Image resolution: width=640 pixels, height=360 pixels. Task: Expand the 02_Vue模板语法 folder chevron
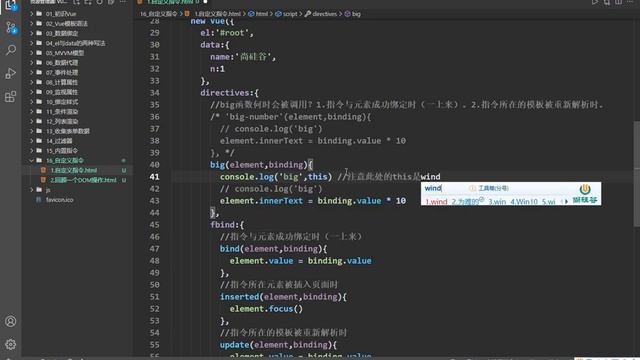click(x=31, y=23)
